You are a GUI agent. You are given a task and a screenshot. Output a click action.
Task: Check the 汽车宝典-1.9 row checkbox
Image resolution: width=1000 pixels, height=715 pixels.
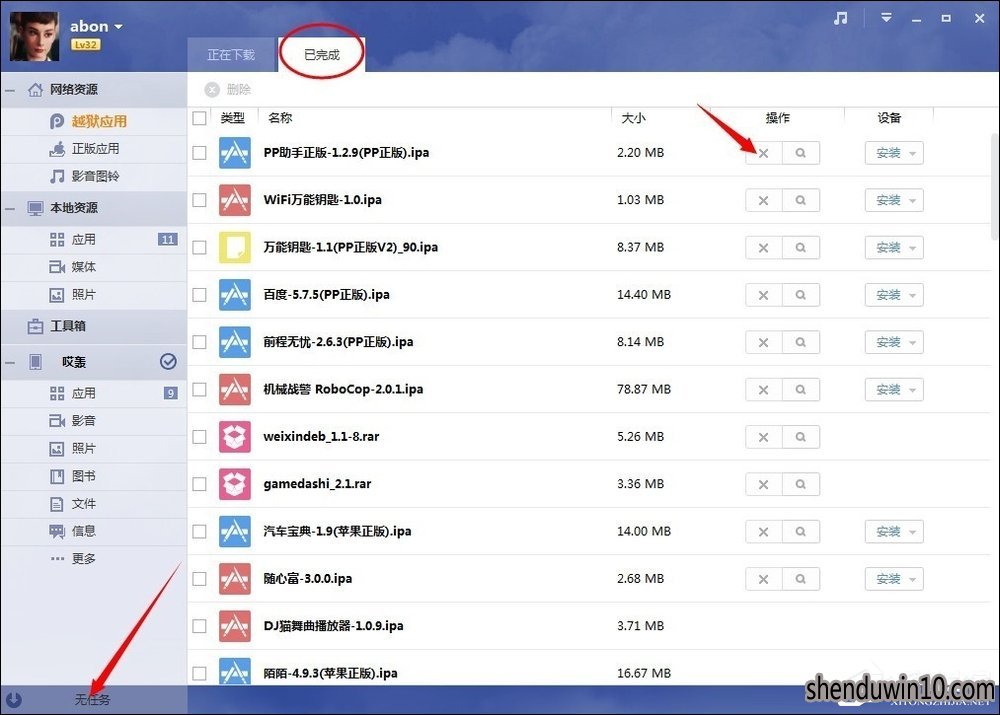coord(199,531)
